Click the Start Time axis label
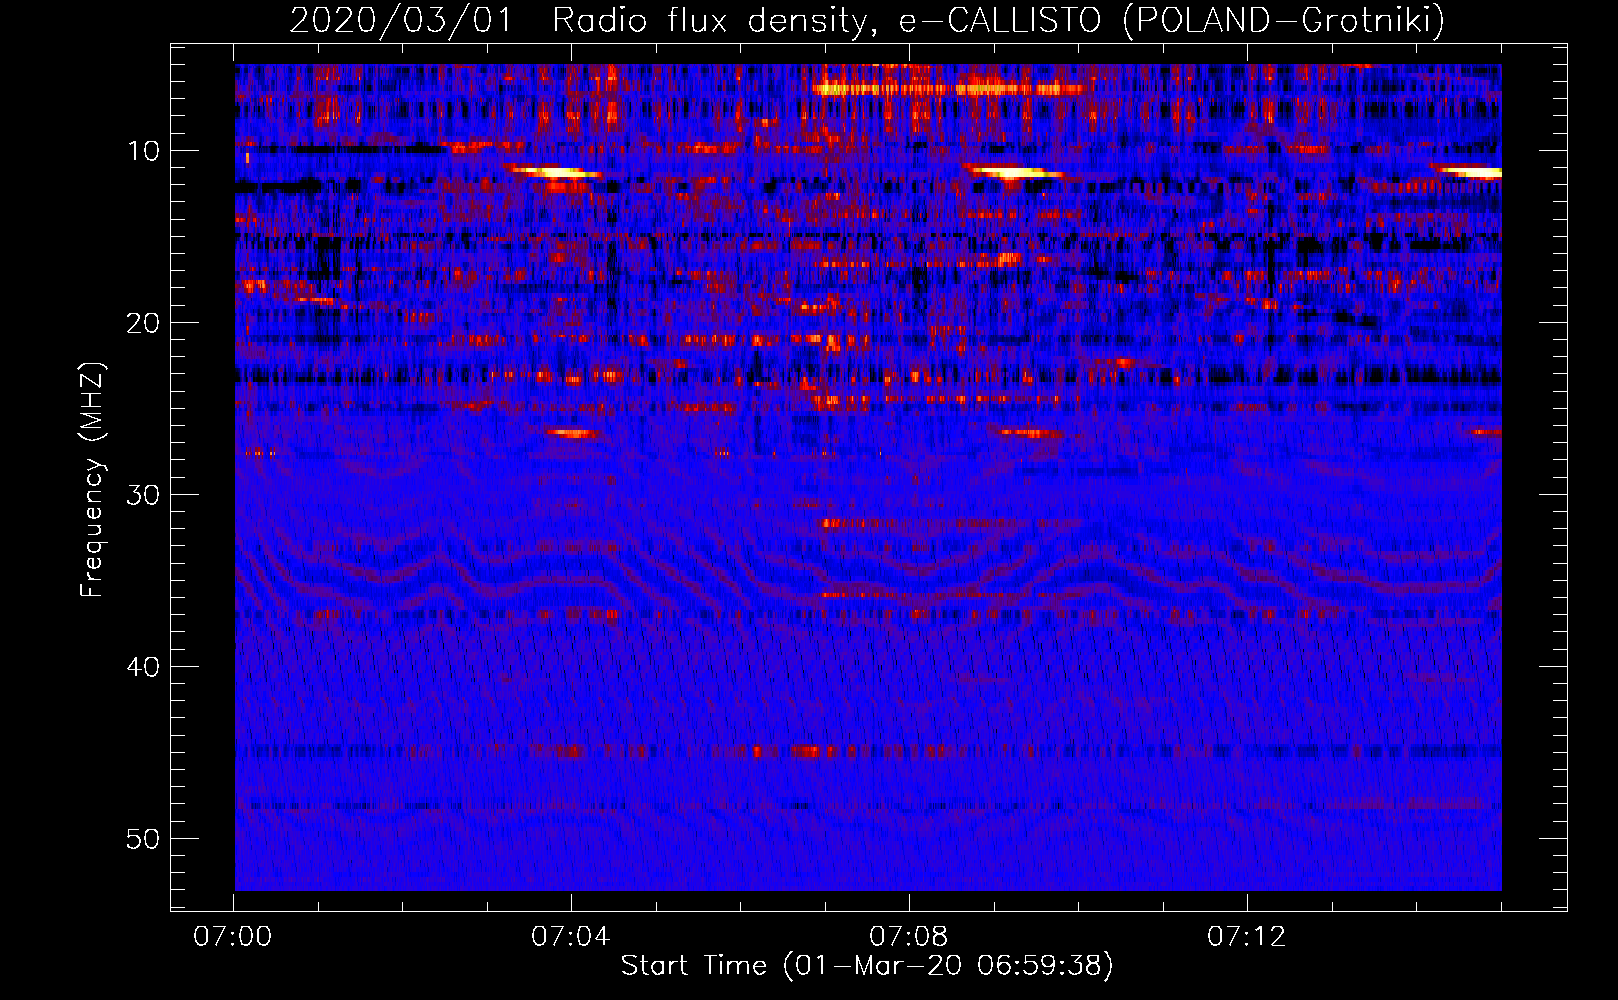Image resolution: width=1618 pixels, height=1000 pixels. click(867, 966)
